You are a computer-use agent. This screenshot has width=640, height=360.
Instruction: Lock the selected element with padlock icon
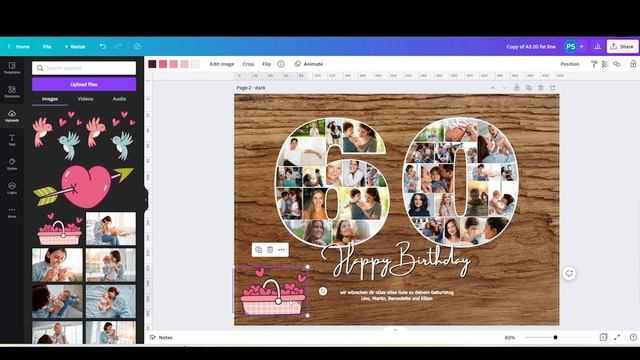click(x=633, y=64)
